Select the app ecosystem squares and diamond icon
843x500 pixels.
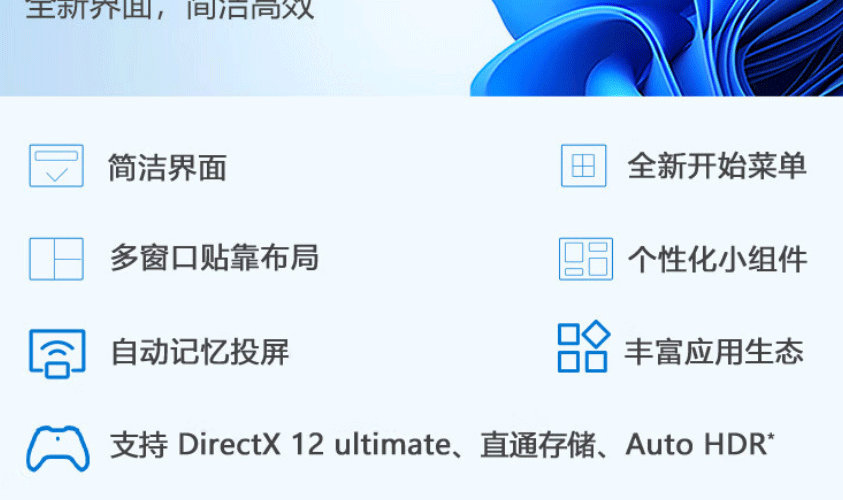pyautogui.click(x=584, y=347)
